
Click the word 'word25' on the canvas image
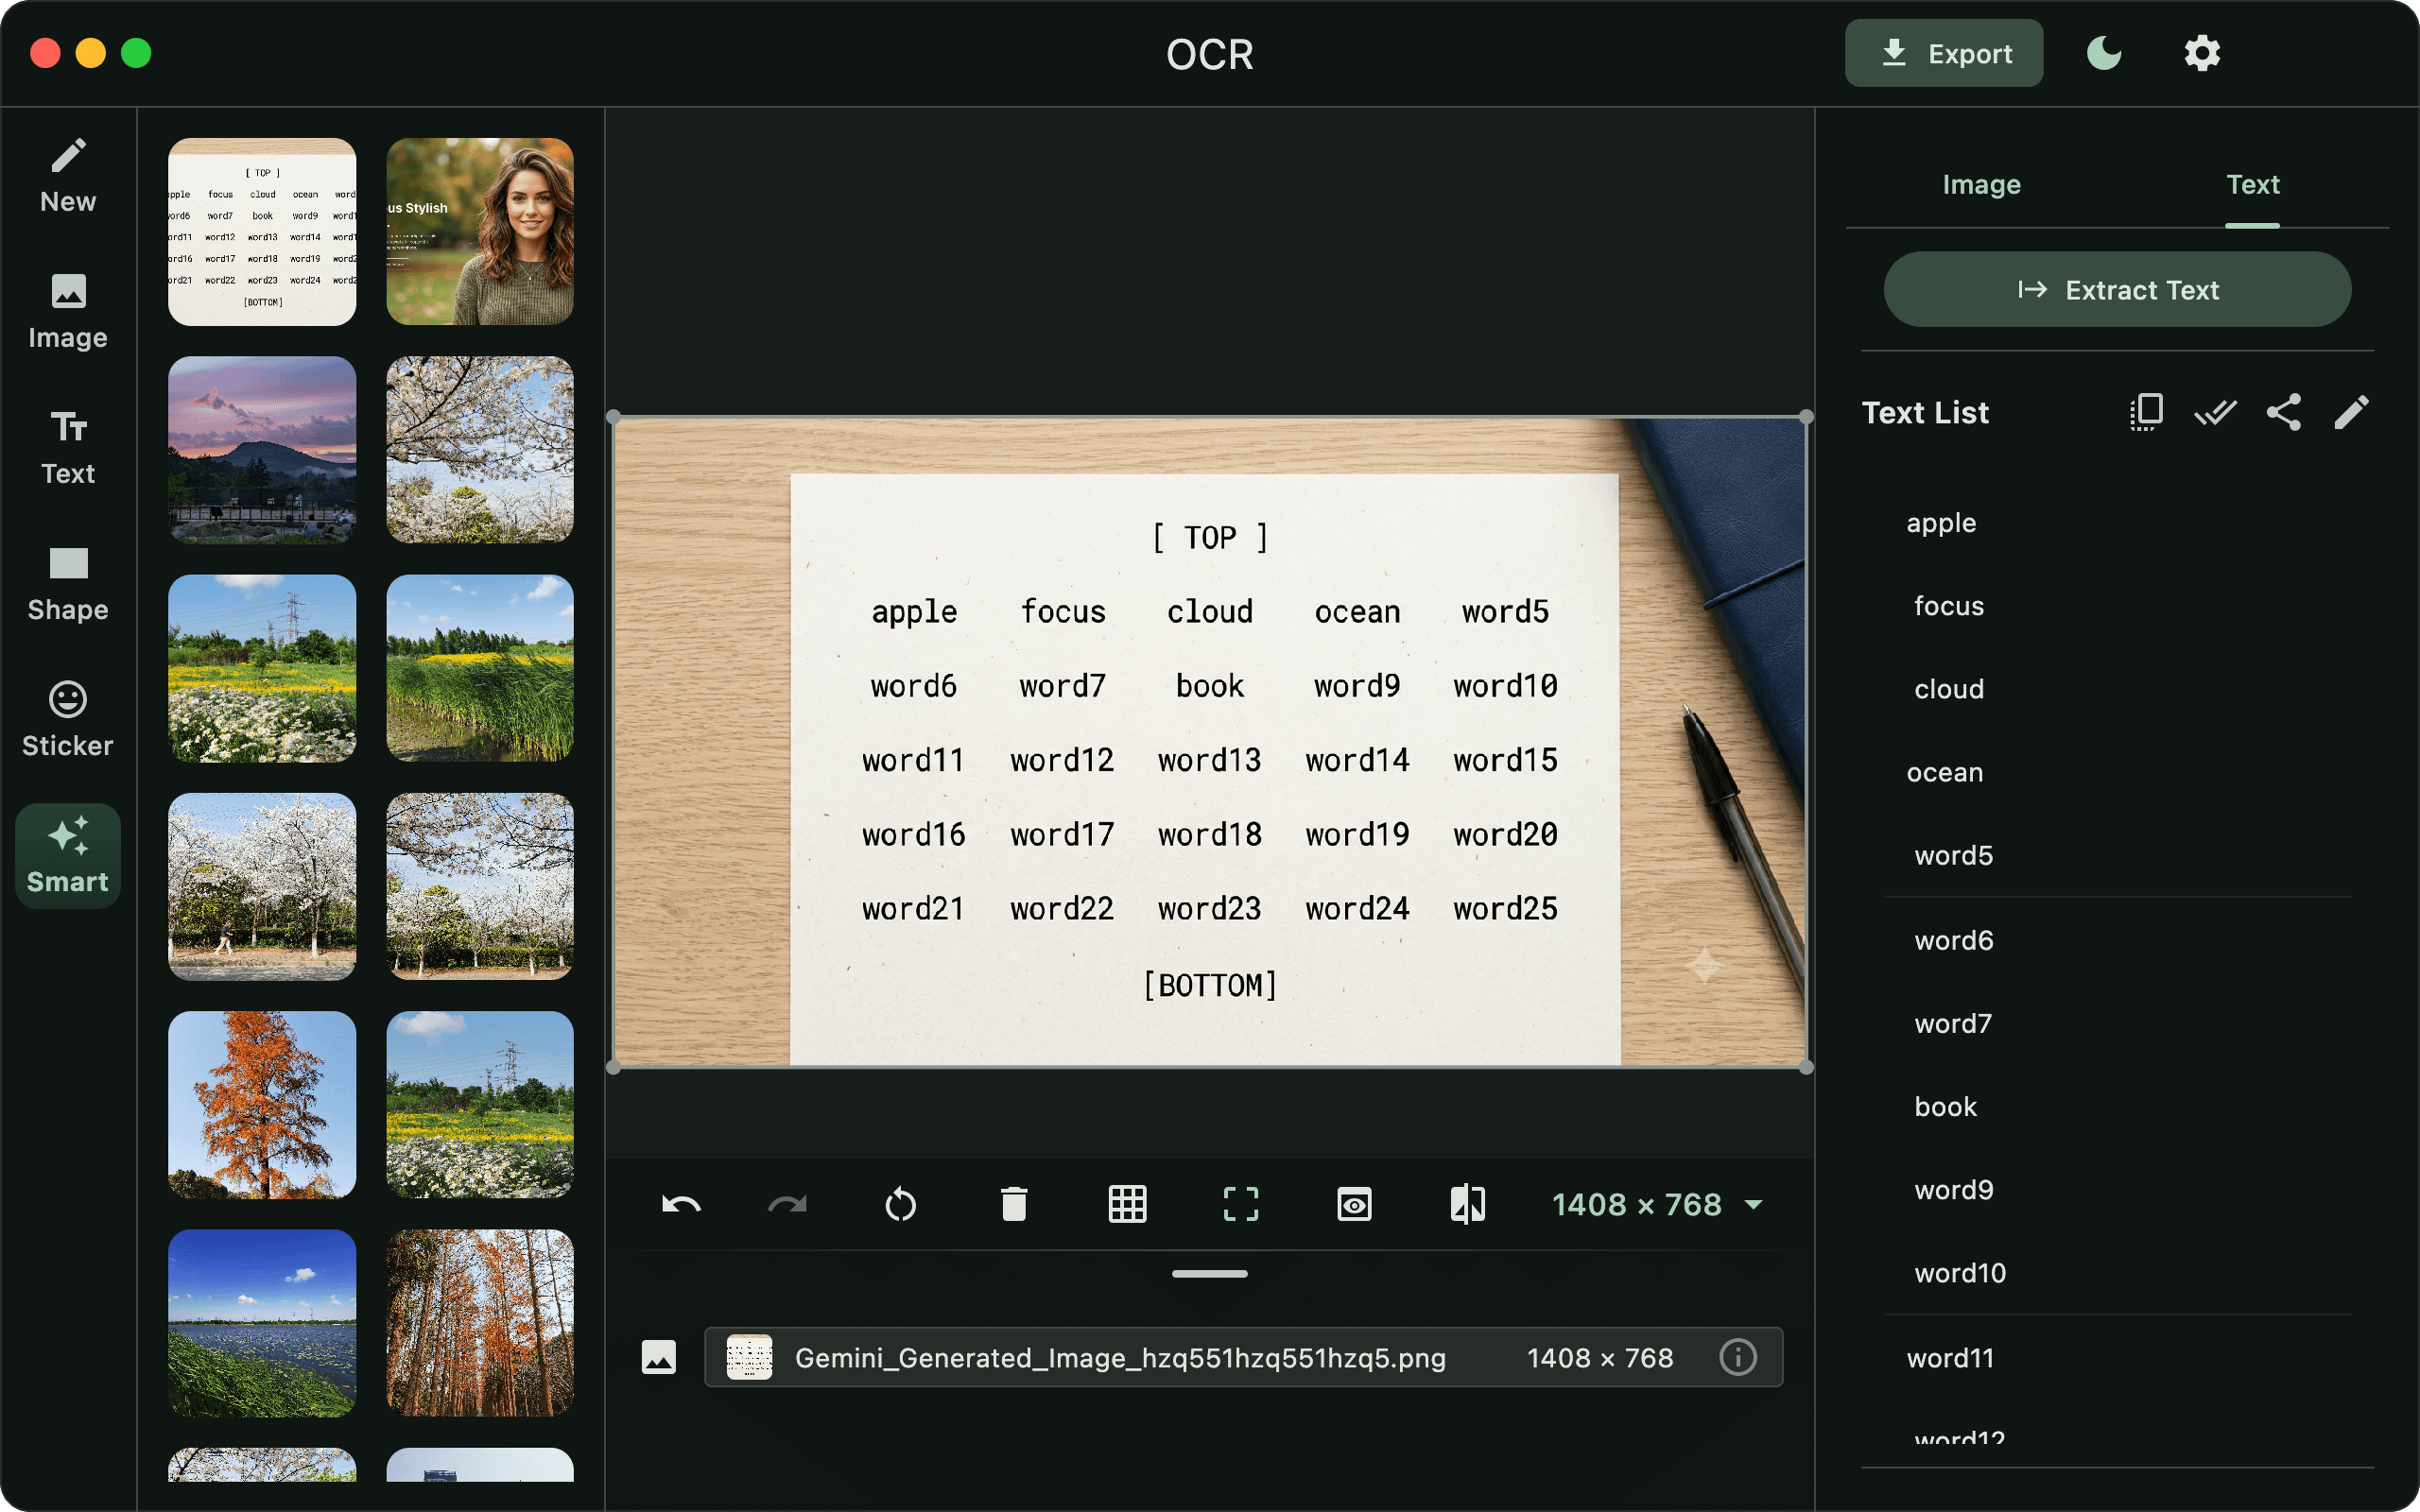[1505, 908]
